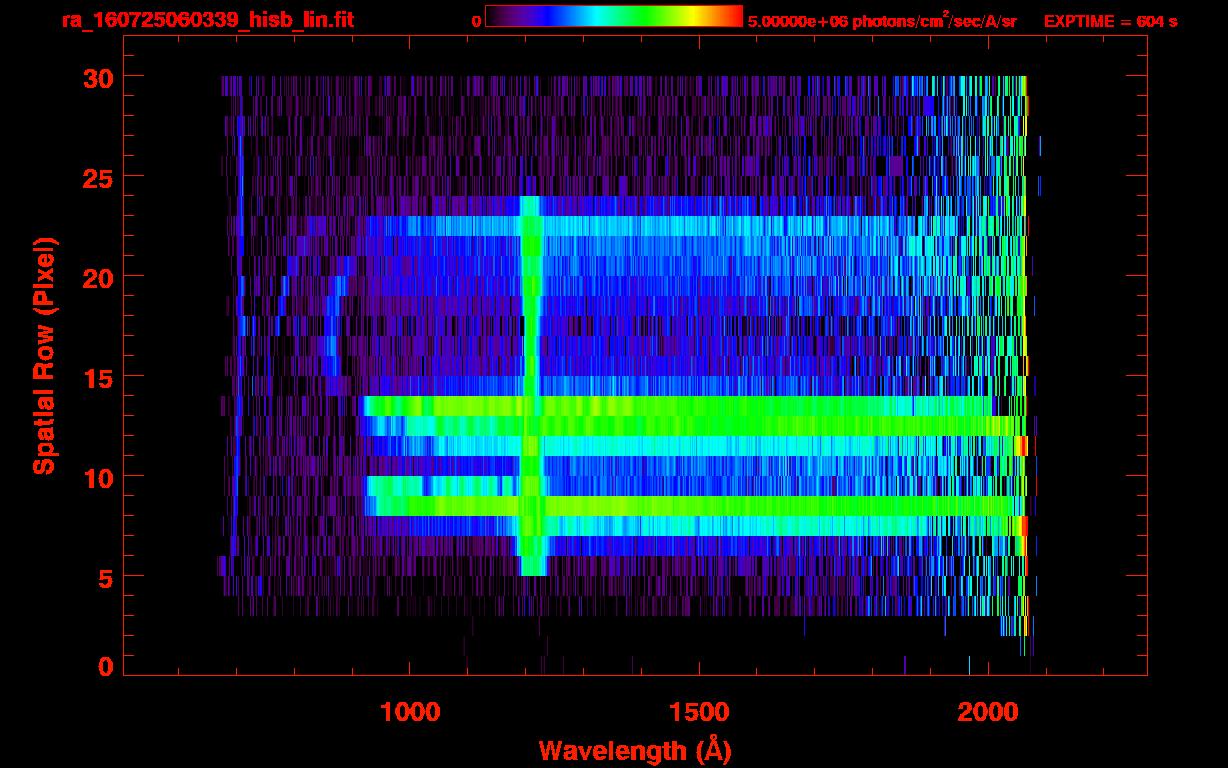This screenshot has width=1228, height=768.
Task: Click the 1000 wavelength tick label
Action: pyautogui.click(x=410, y=712)
